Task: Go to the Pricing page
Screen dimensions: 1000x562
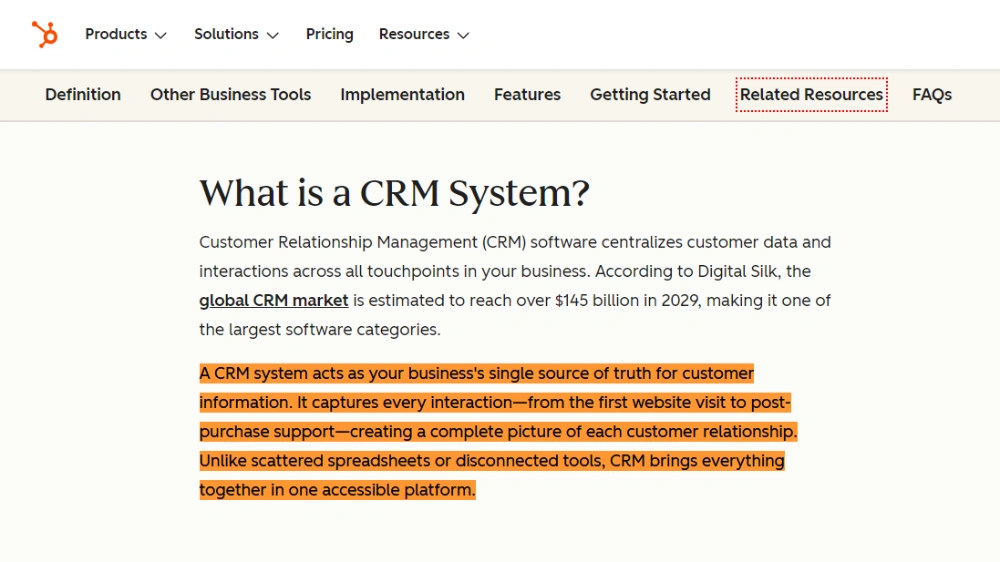Action: coord(329,34)
